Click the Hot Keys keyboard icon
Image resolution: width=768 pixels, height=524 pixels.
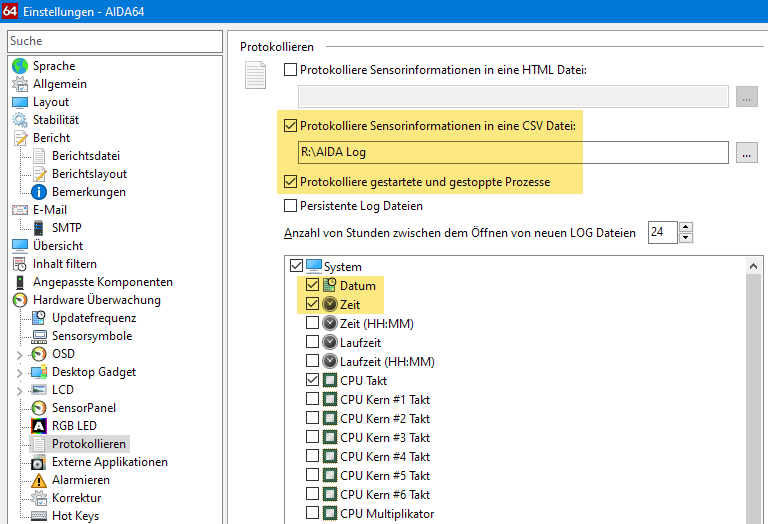point(39,516)
